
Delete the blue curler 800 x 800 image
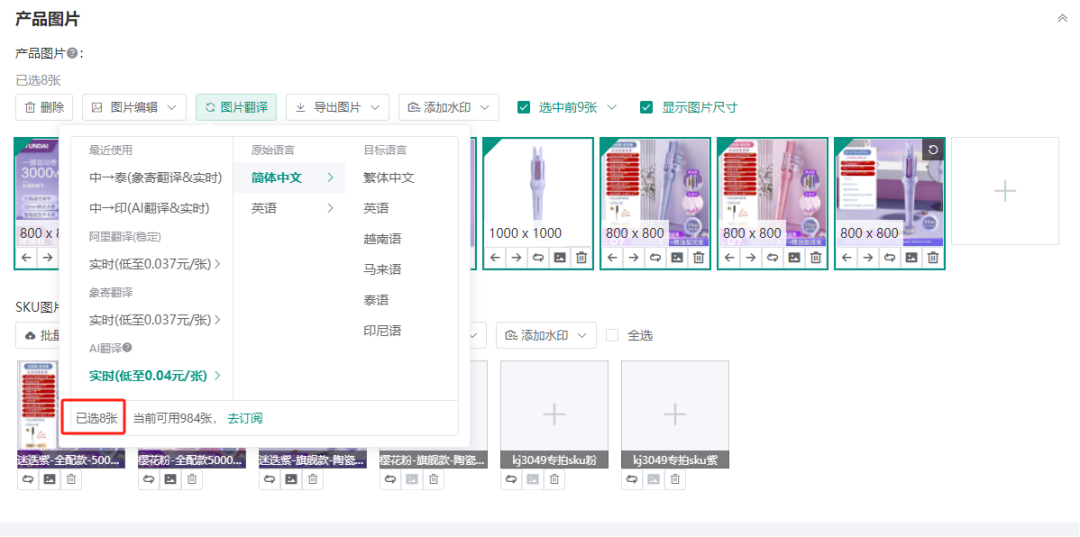tap(698, 257)
